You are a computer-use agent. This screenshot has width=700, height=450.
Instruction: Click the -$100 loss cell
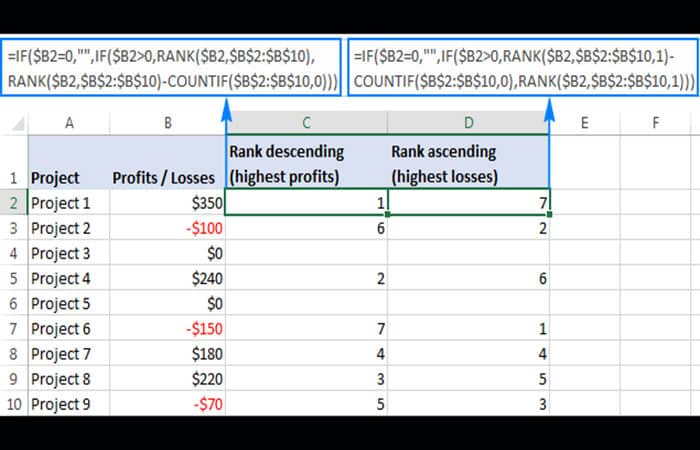[167, 228]
